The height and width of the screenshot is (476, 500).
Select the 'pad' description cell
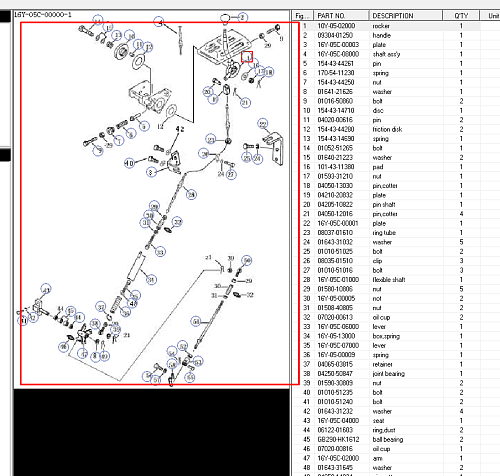378,167
